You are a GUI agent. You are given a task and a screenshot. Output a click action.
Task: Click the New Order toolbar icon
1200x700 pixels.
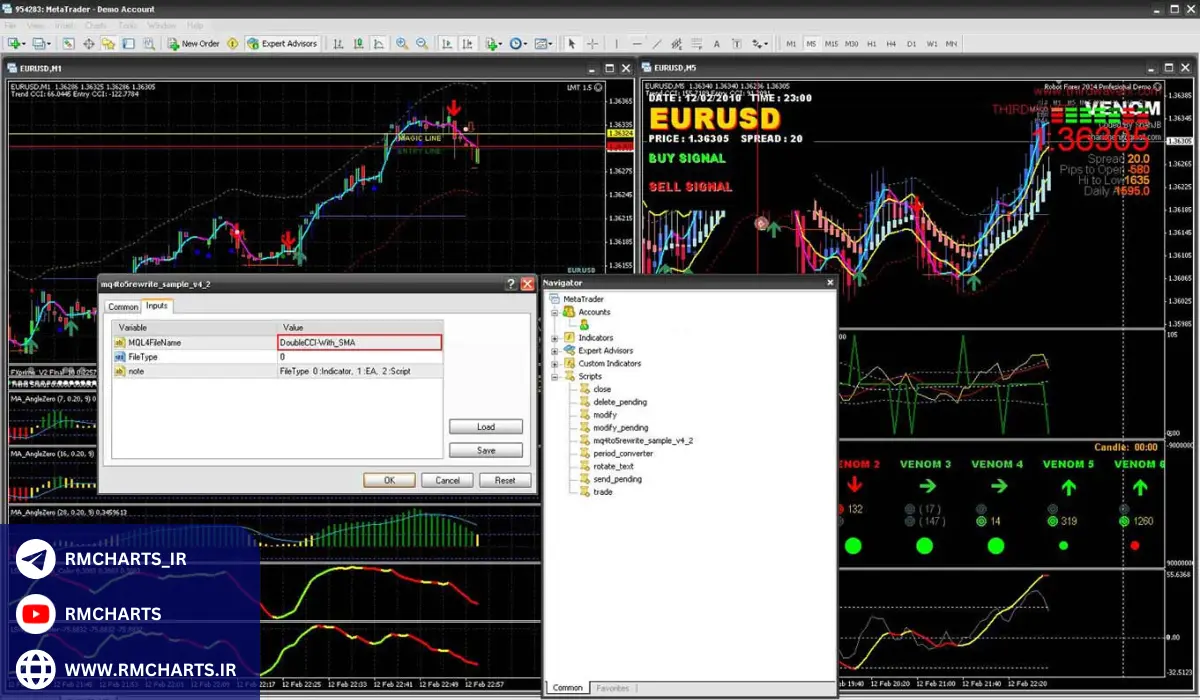click(x=193, y=44)
